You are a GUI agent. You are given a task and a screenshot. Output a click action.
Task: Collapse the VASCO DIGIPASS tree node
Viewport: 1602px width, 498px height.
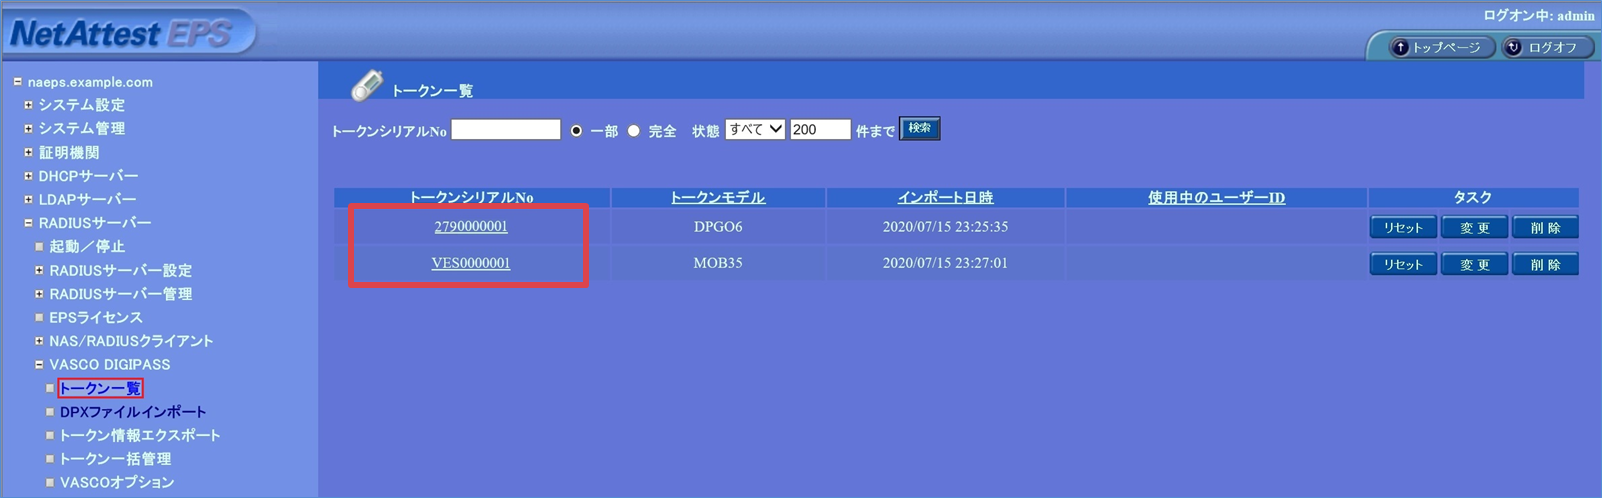pos(39,365)
